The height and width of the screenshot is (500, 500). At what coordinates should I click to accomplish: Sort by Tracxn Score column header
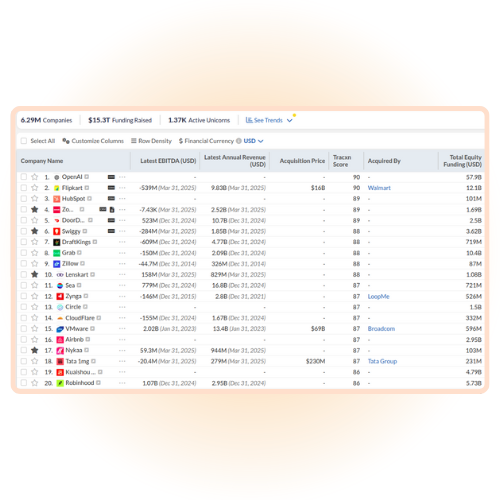coord(342,161)
